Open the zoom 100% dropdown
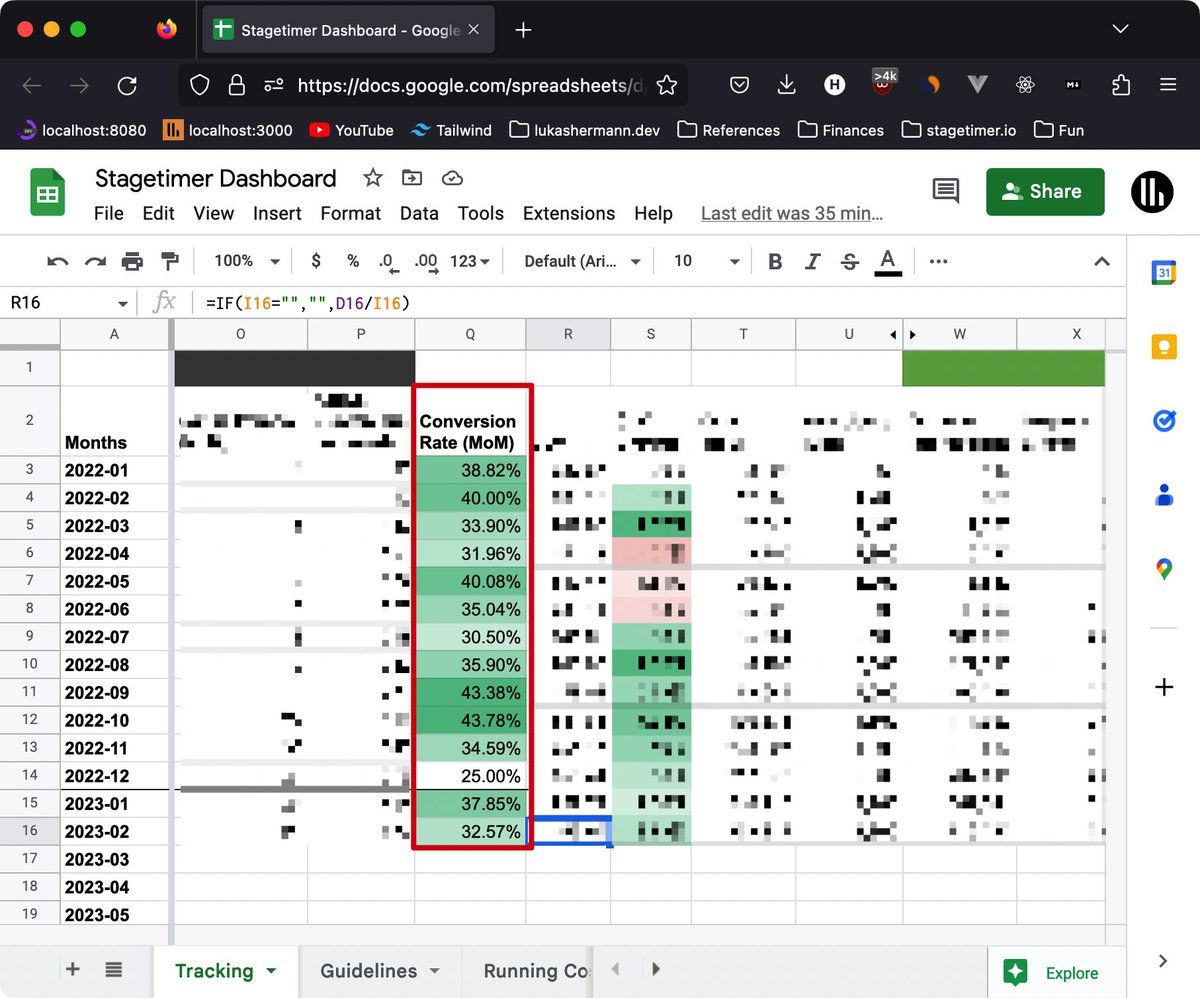Image resolution: width=1200 pixels, height=998 pixels. click(x=247, y=261)
